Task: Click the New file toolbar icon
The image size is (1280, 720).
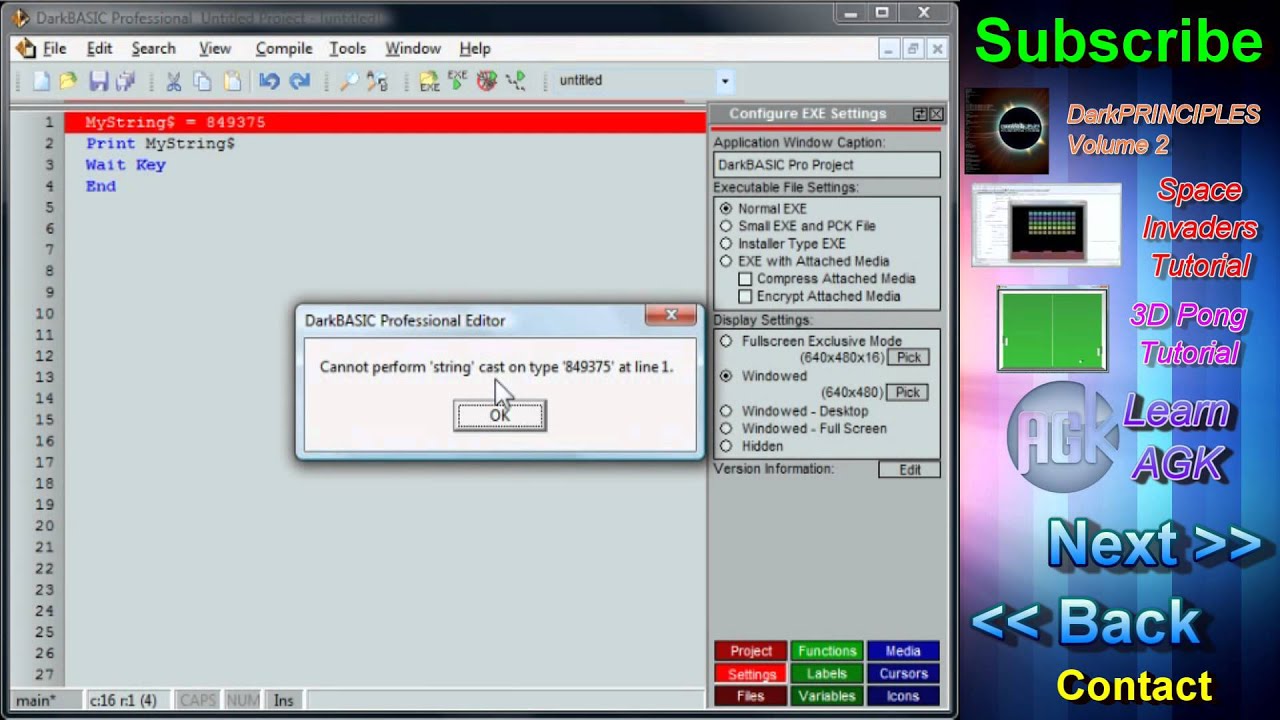Action: point(41,81)
